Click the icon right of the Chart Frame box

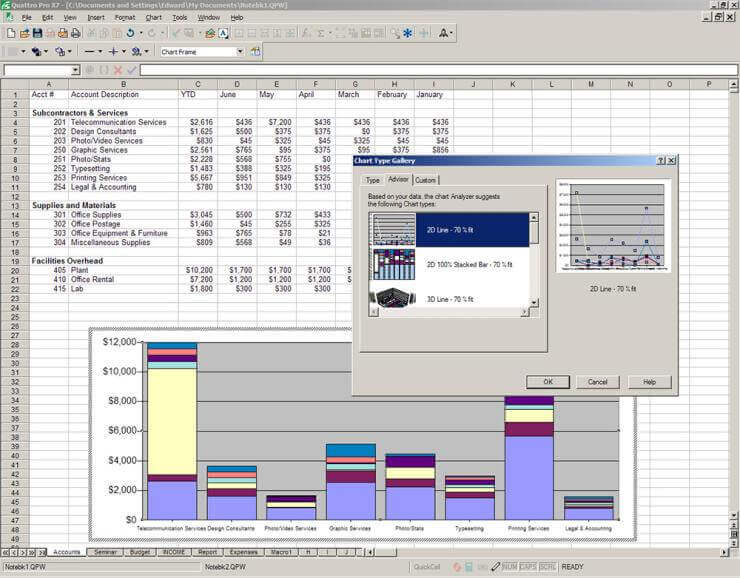(255, 51)
